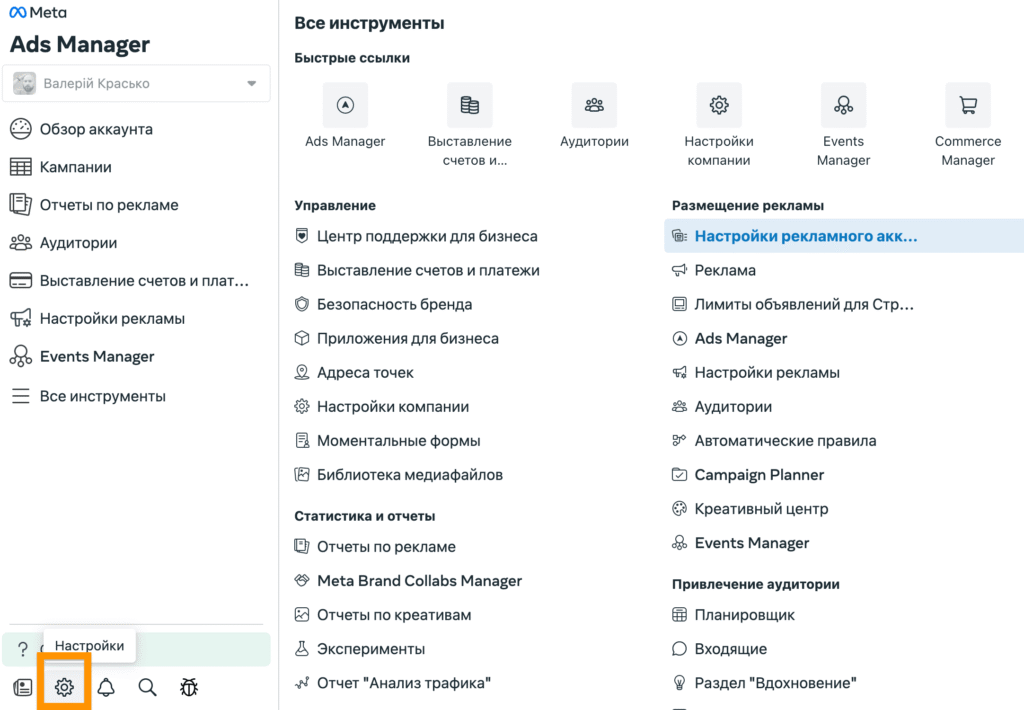Screen dimensions: 1024x710
Task: Open Обзор аккаунта in the sidebar
Action: 96,129
